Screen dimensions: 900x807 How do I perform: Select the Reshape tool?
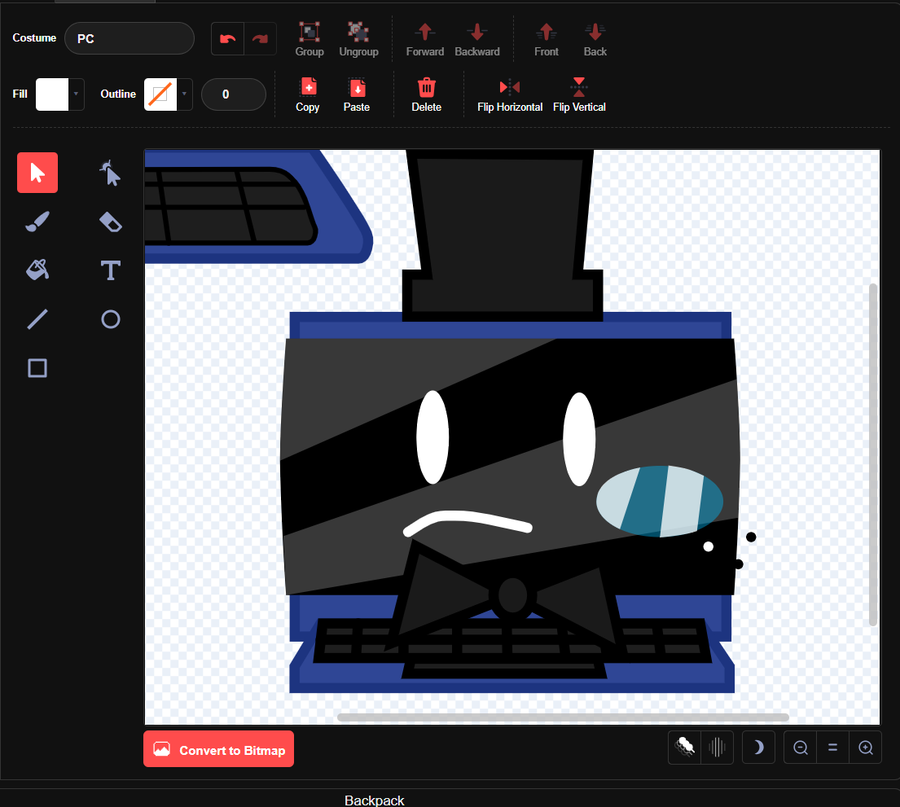(110, 173)
